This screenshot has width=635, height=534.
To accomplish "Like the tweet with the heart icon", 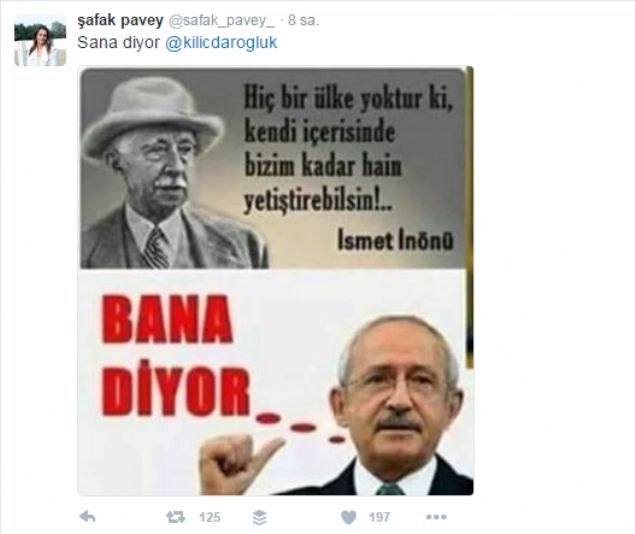I will point(349,517).
